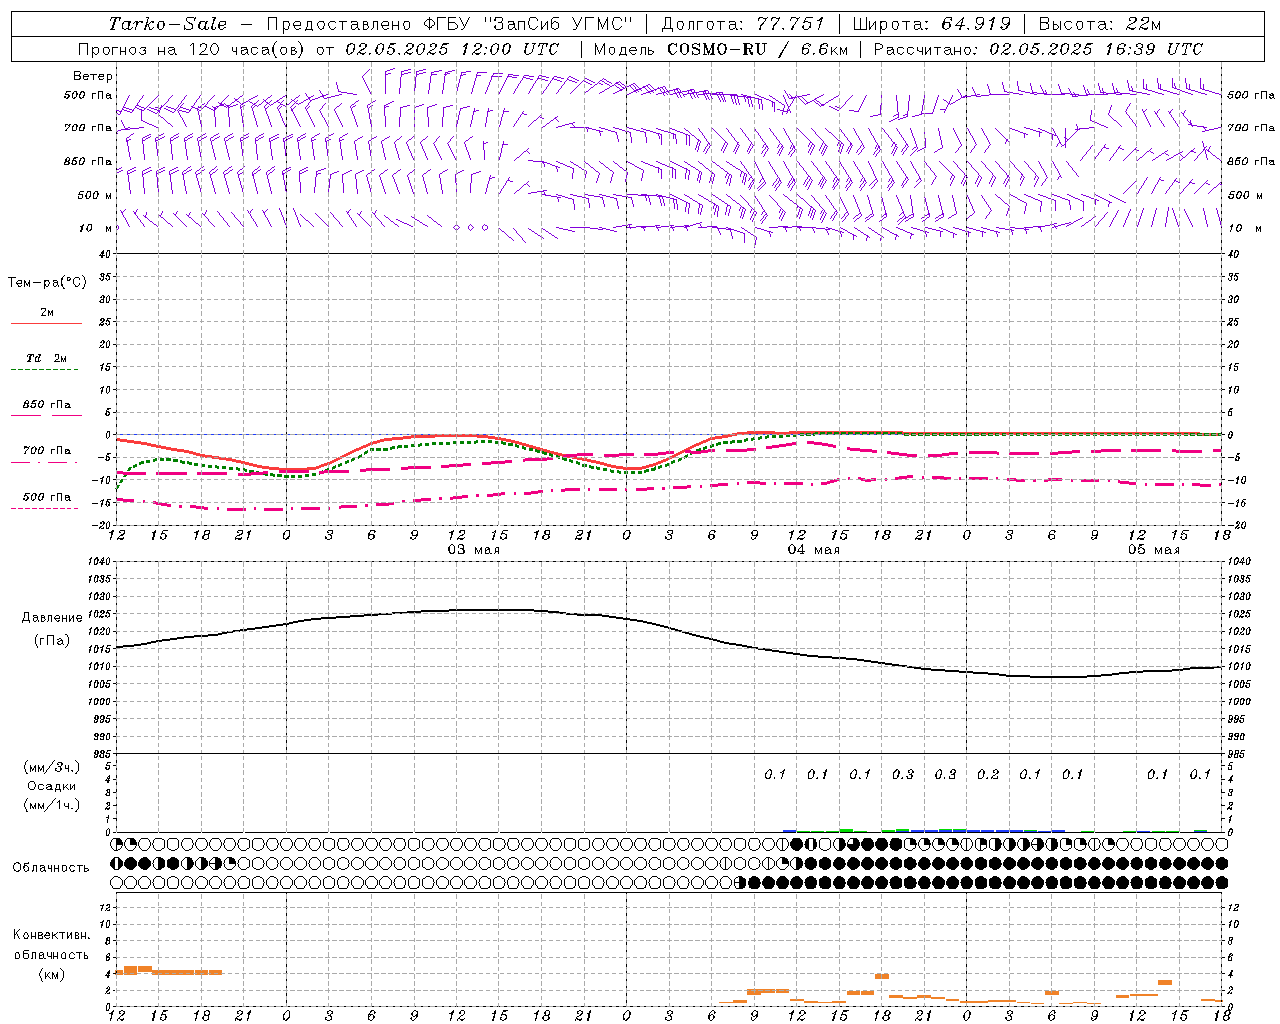Click the Давление panel label
The width and height of the screenshot is (1280, 1024).
pos(52,618)
